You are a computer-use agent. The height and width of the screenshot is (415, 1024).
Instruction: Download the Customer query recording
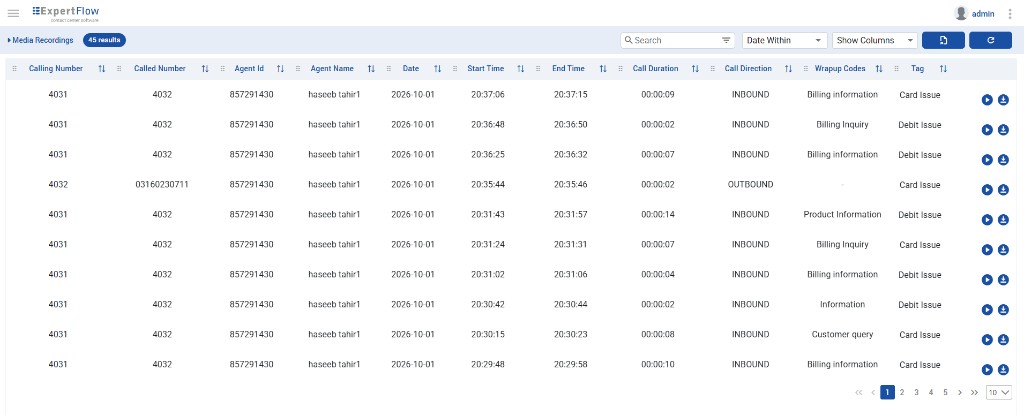[x=1003, y=340]
